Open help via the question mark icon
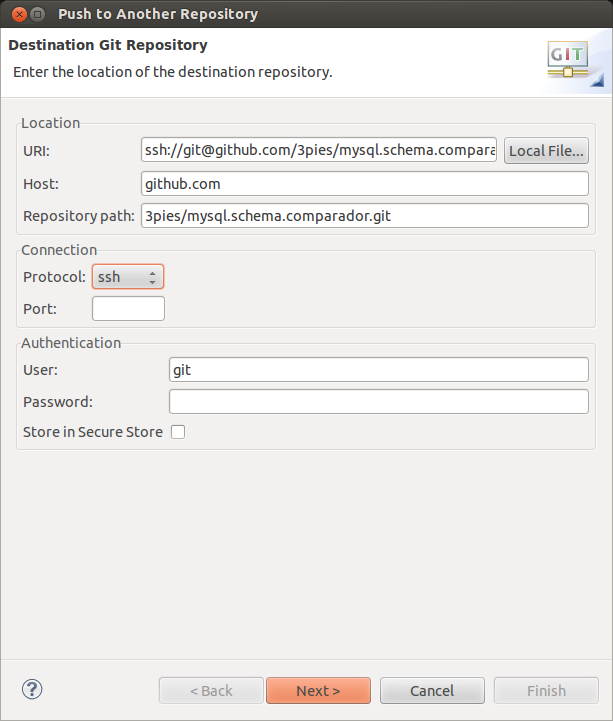The width and height of the screenshot is (613, 721). pos(32,689)
